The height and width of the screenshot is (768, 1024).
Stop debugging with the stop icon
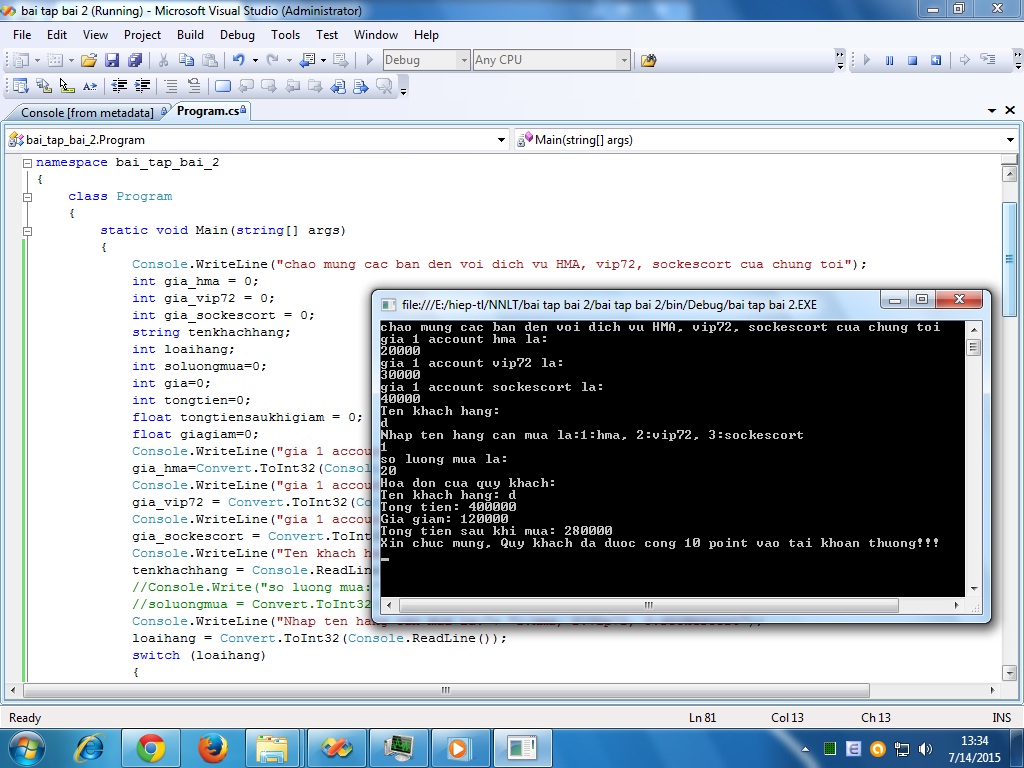912,60
